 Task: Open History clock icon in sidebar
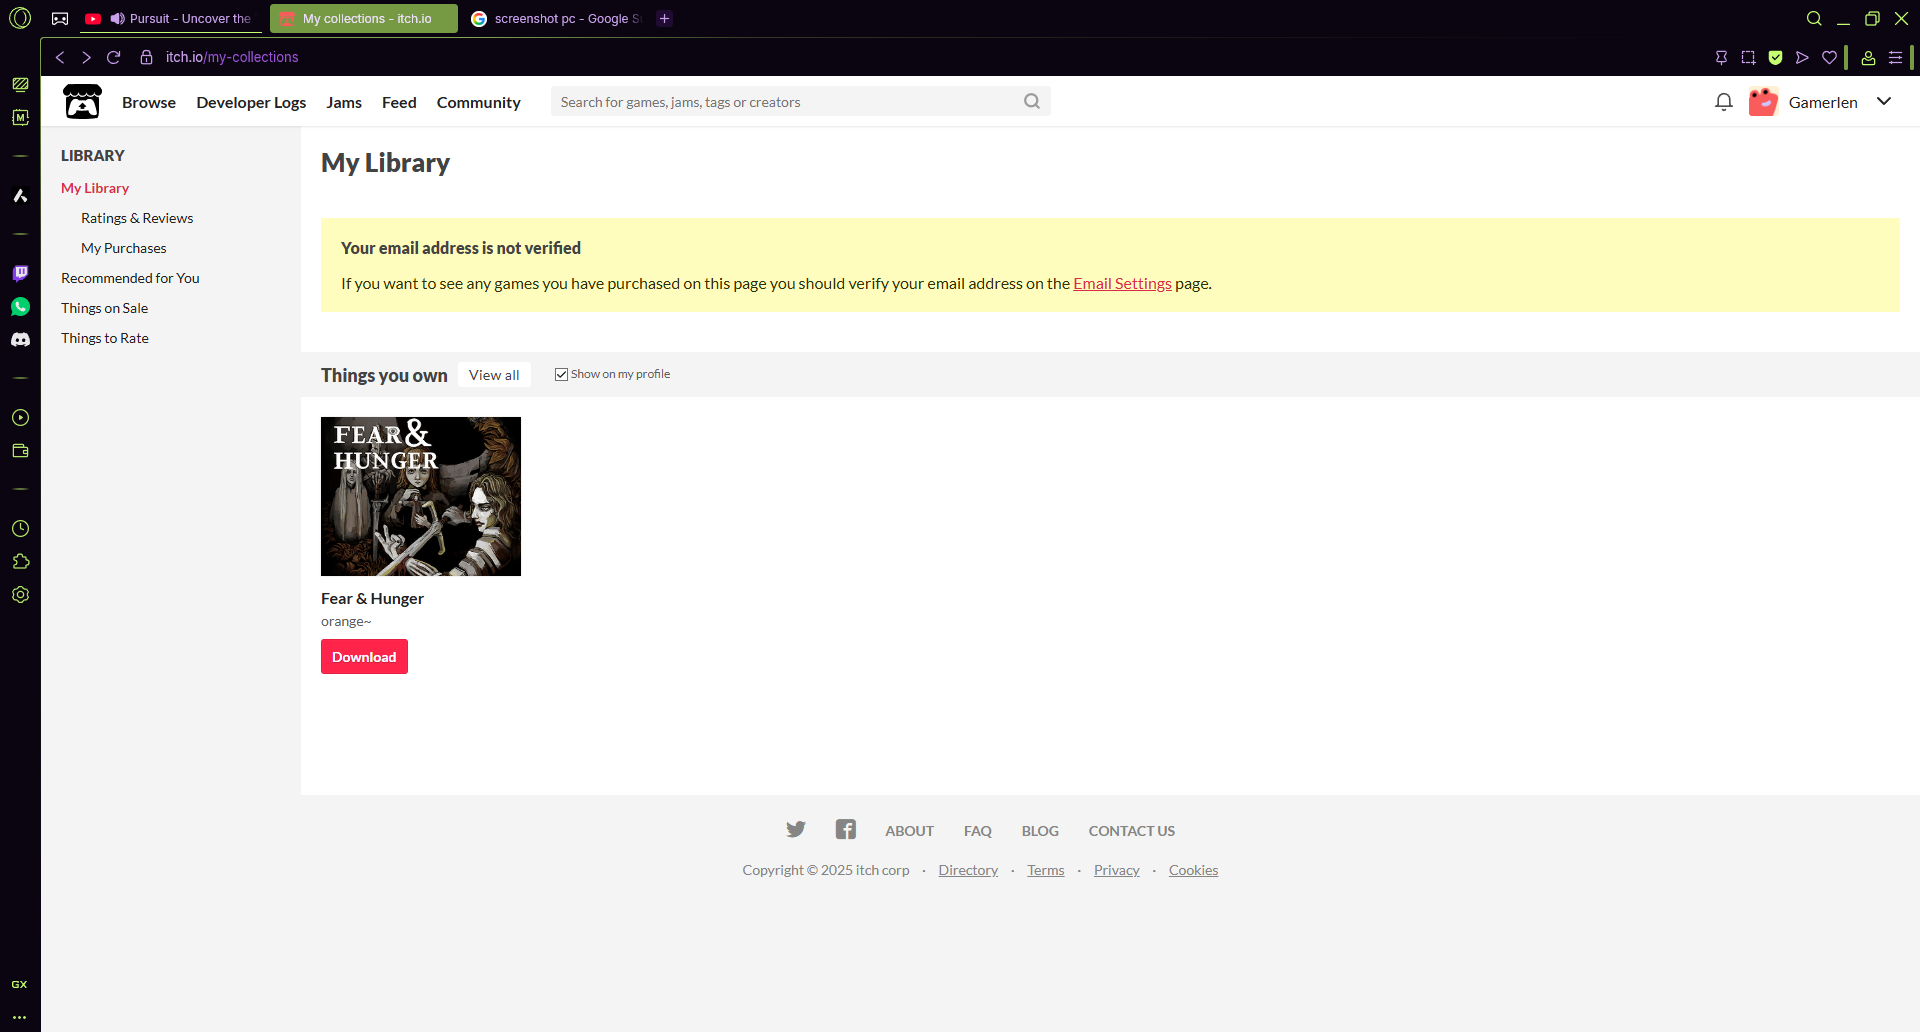20,529
